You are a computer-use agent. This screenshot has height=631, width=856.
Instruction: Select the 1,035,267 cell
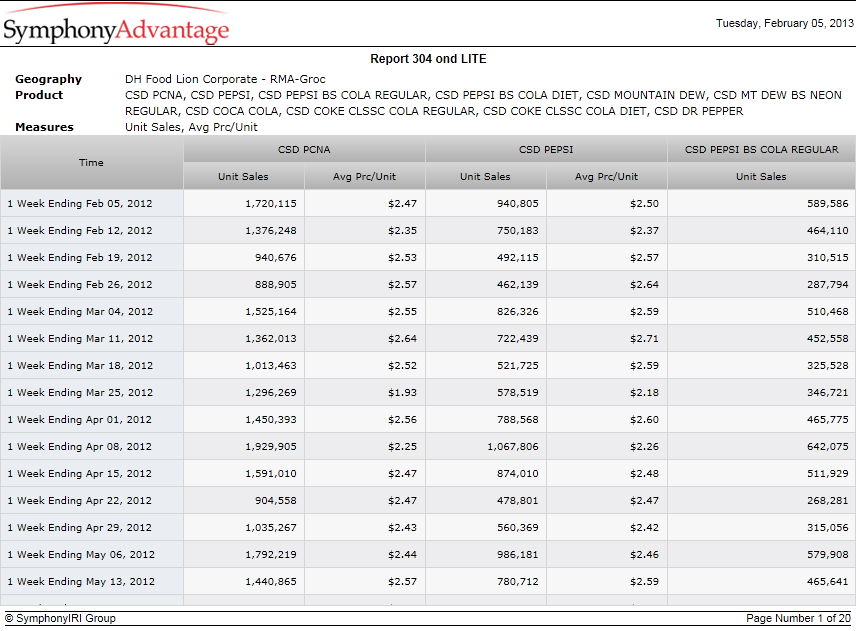coord(243,528)
